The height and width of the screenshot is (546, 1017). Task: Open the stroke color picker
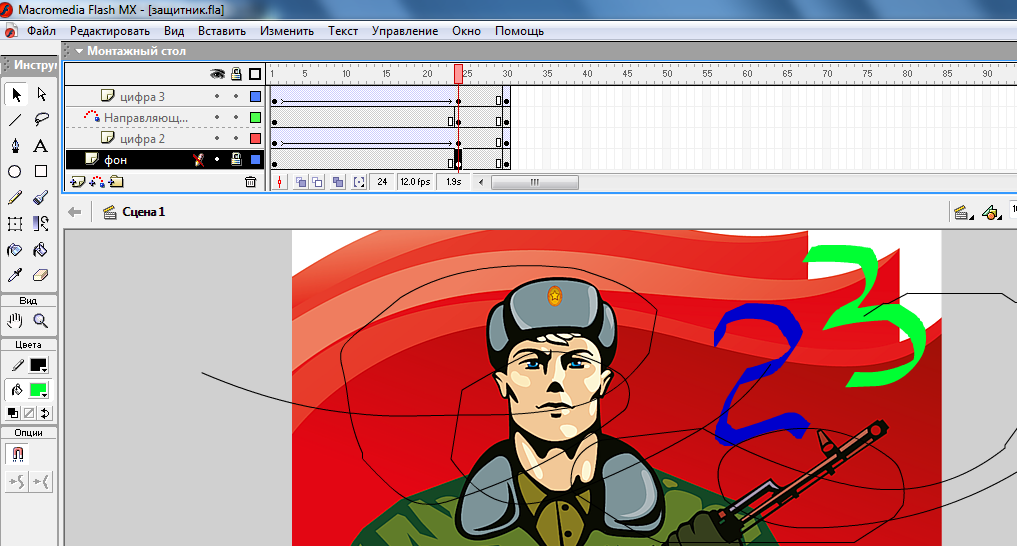(x=38, y=365)
